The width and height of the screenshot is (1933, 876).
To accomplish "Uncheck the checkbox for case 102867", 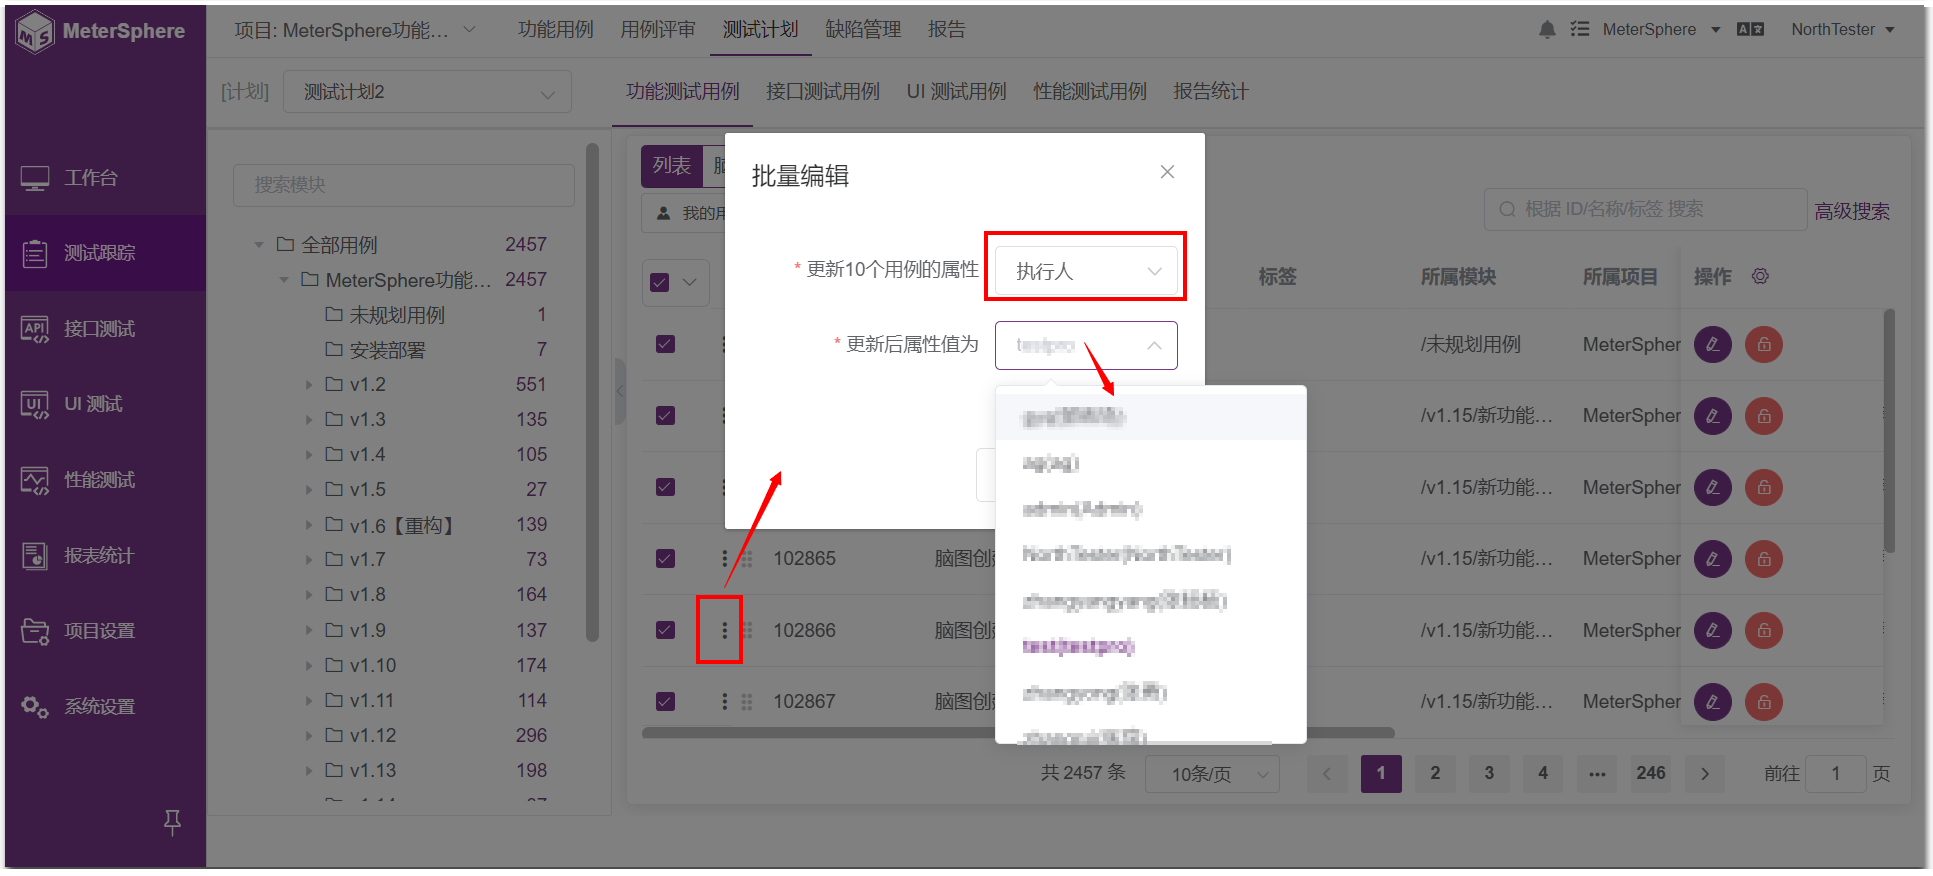I will (665, 702).
